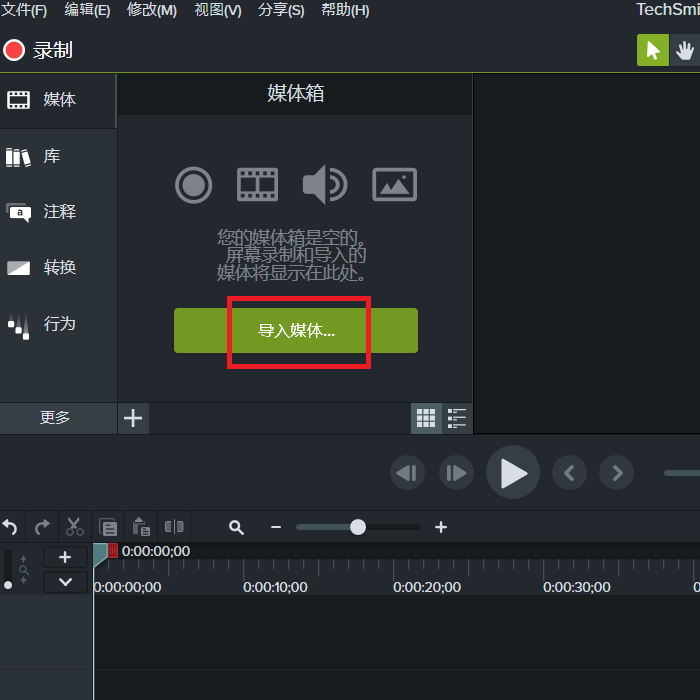Add a new track with plus button

pyautogui.click(x=65, y=557)
